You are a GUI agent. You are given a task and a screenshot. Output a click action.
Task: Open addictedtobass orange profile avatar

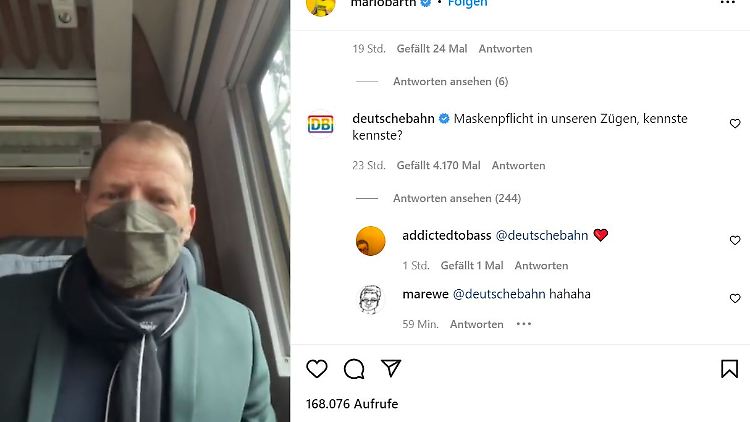(x=371, y=241)
